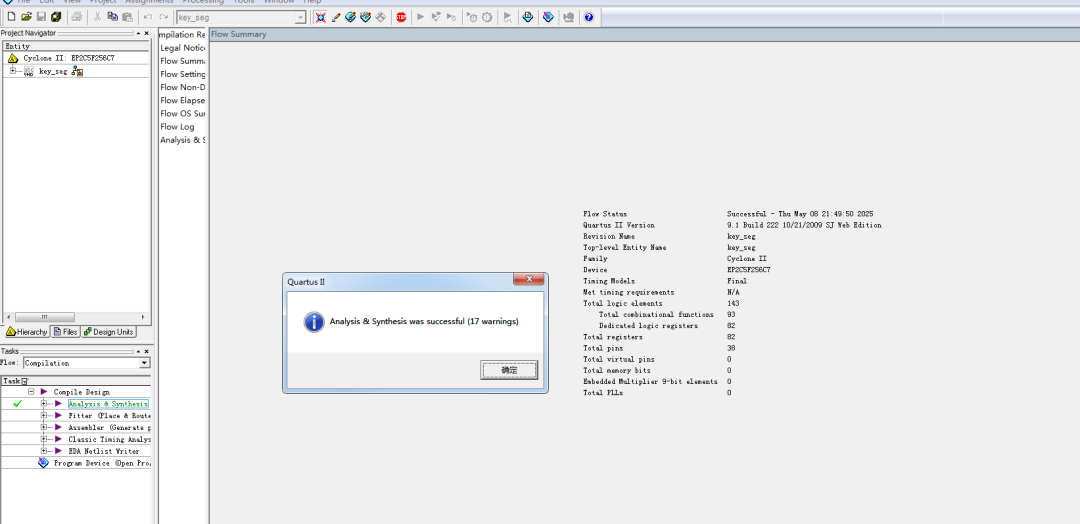Switch to the Files tab
Viewport: 1080px width, 524px height.
coord(65,332)
